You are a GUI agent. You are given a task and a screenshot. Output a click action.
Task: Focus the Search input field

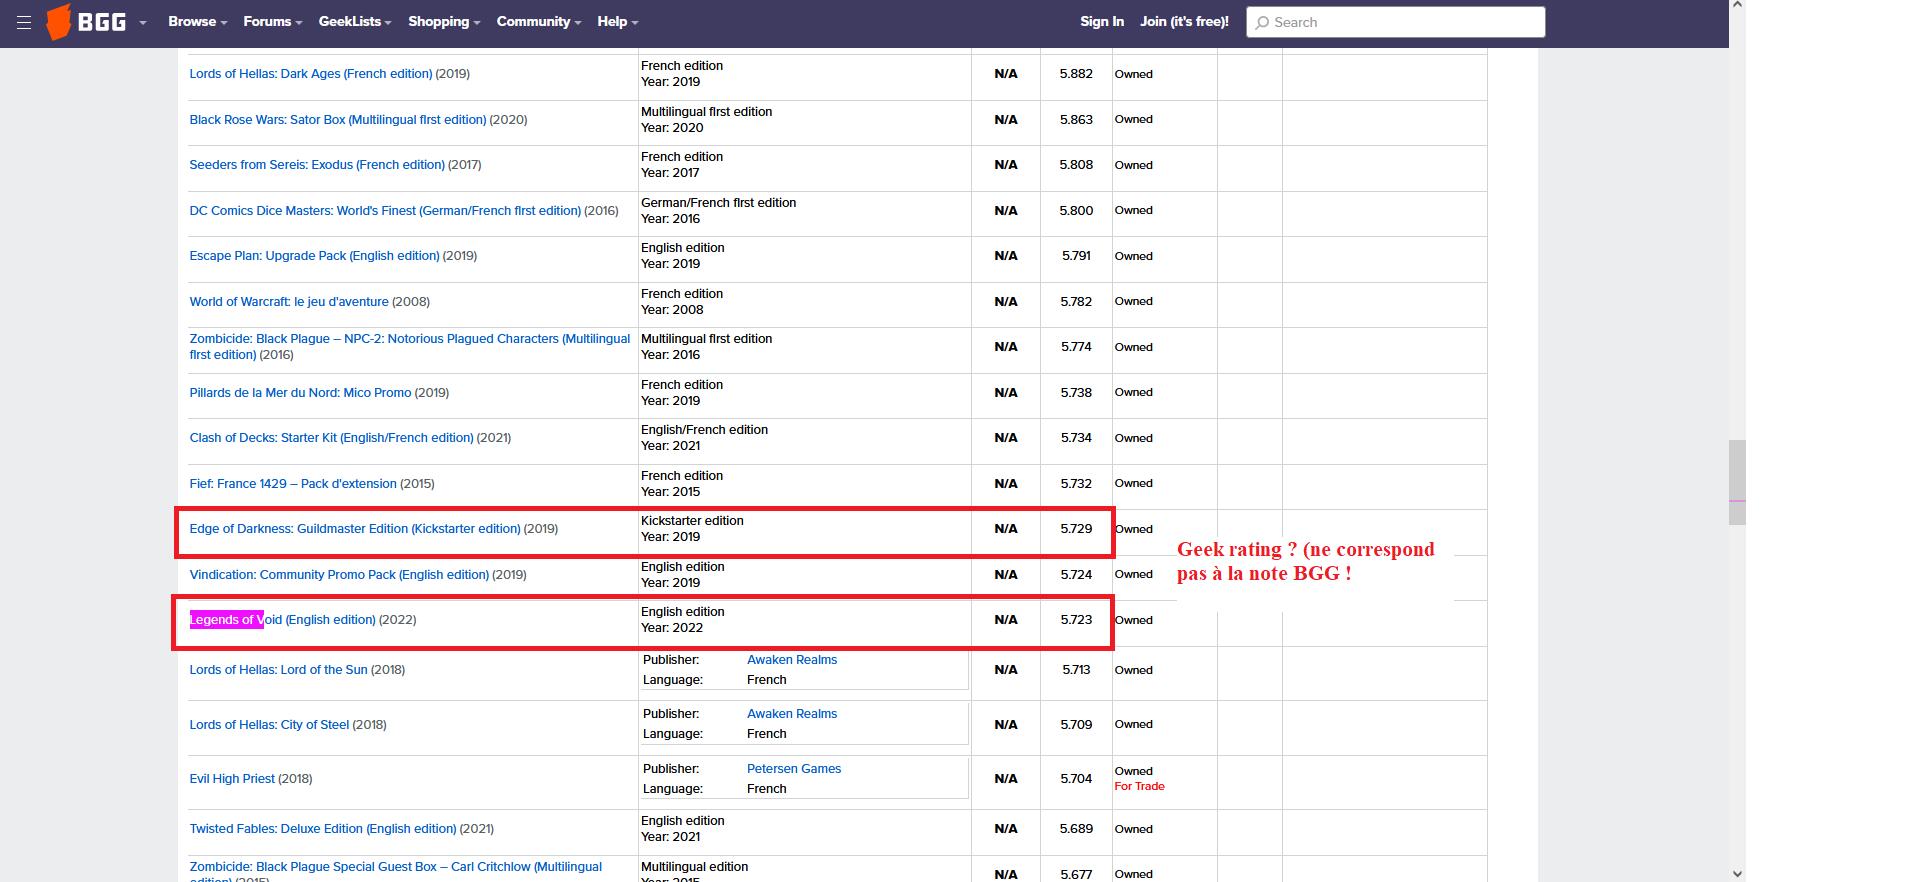1400,22
